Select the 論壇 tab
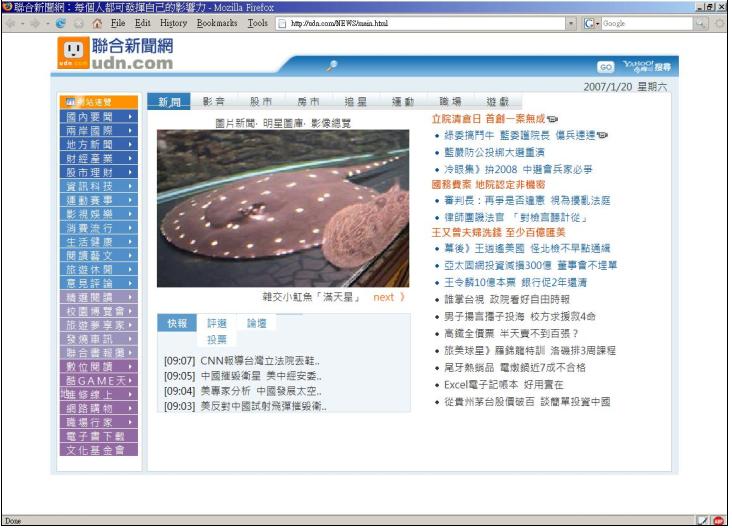The image size is (732, 528). [x=256, y=323]
